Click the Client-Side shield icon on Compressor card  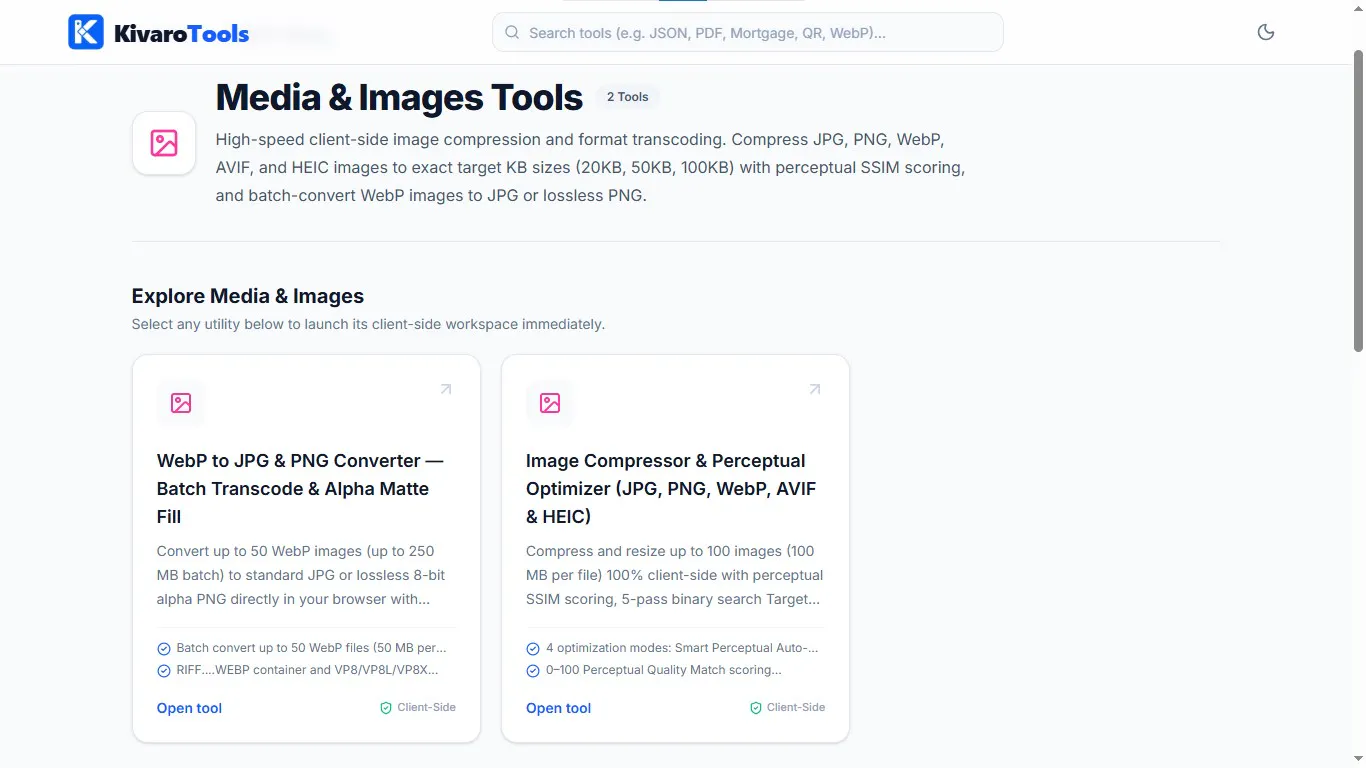coord(756,708)
